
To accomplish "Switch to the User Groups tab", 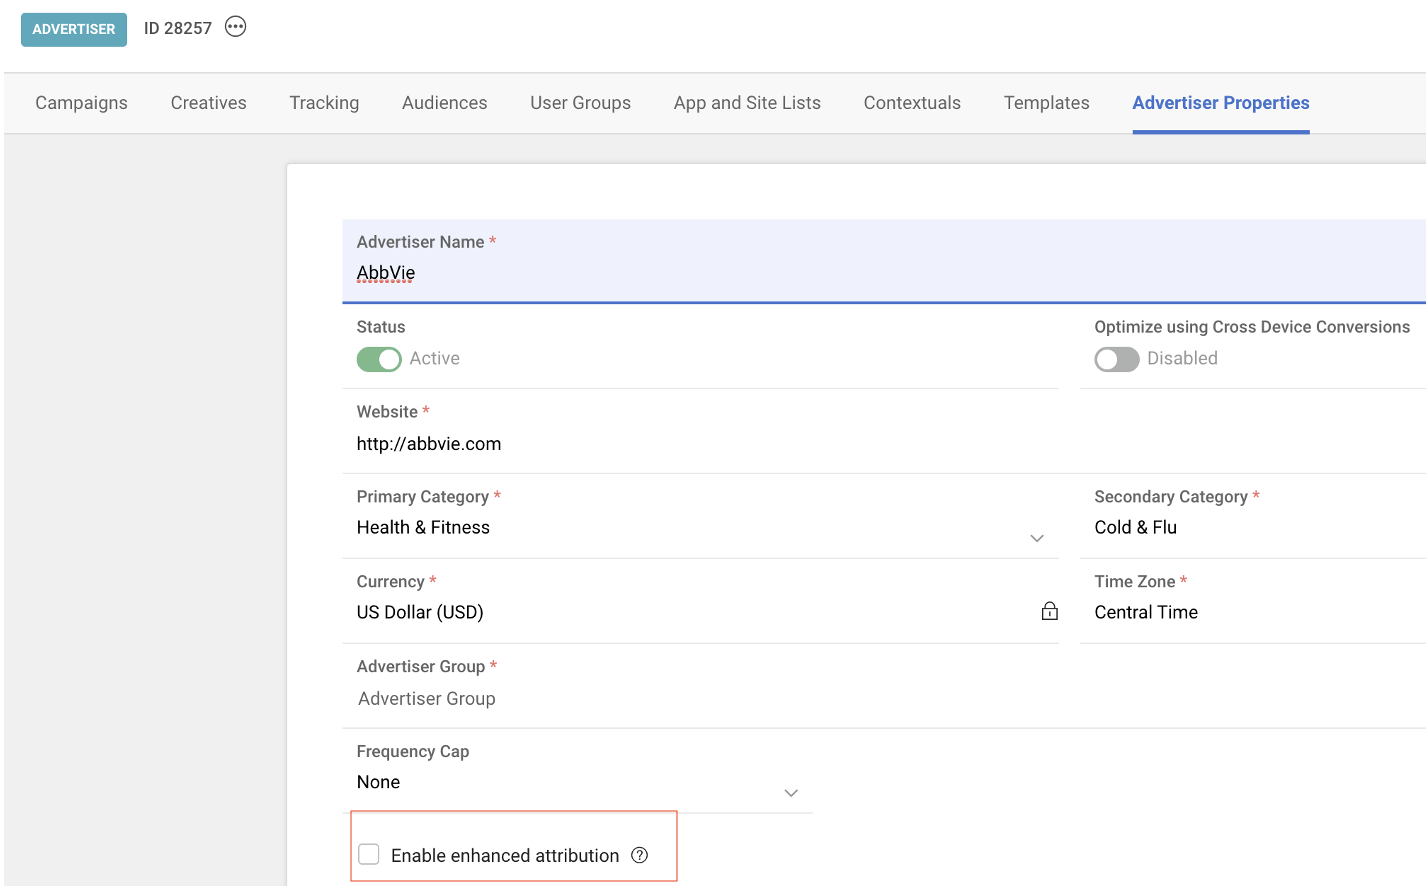I will (x=581, y=103).
